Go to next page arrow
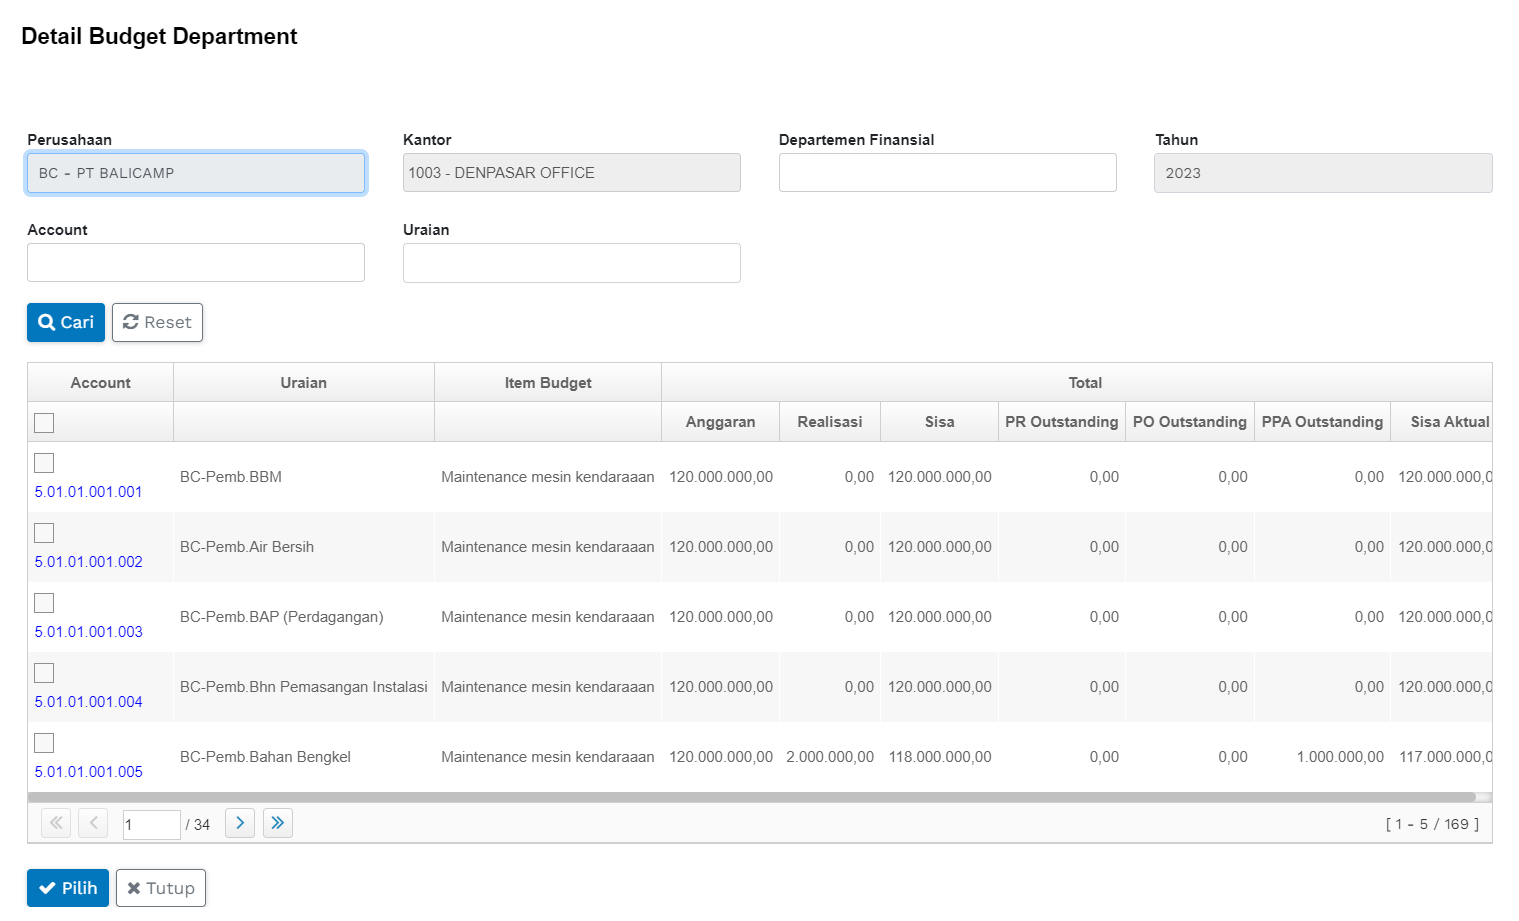The height and width of the screenshot is (921, 1519). pyautogui.click(x=240, y=823)
